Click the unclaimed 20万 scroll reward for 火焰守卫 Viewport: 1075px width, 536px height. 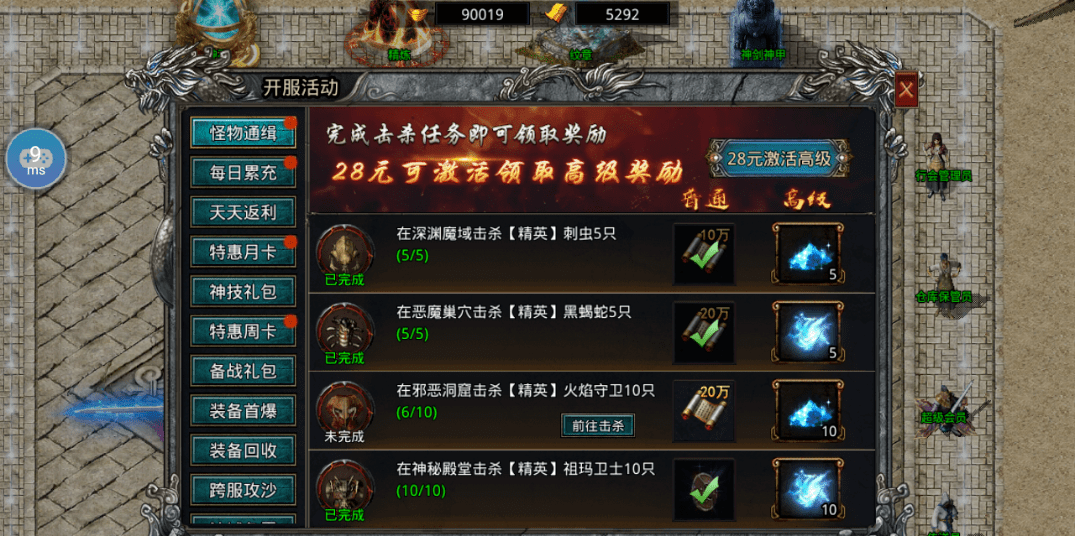pos(703,411)
